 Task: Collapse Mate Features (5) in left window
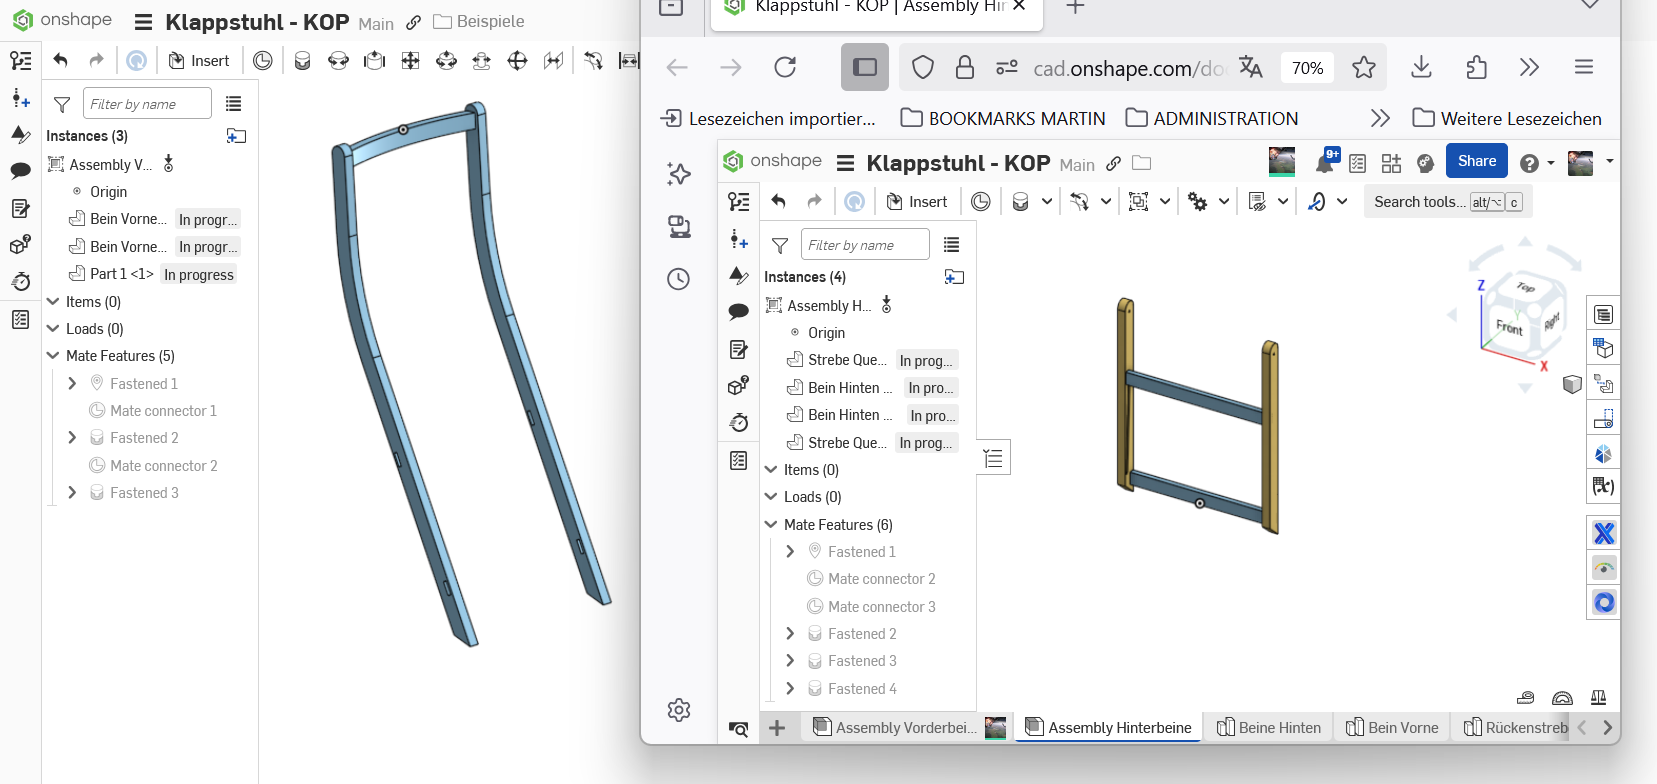coord(53,356)
